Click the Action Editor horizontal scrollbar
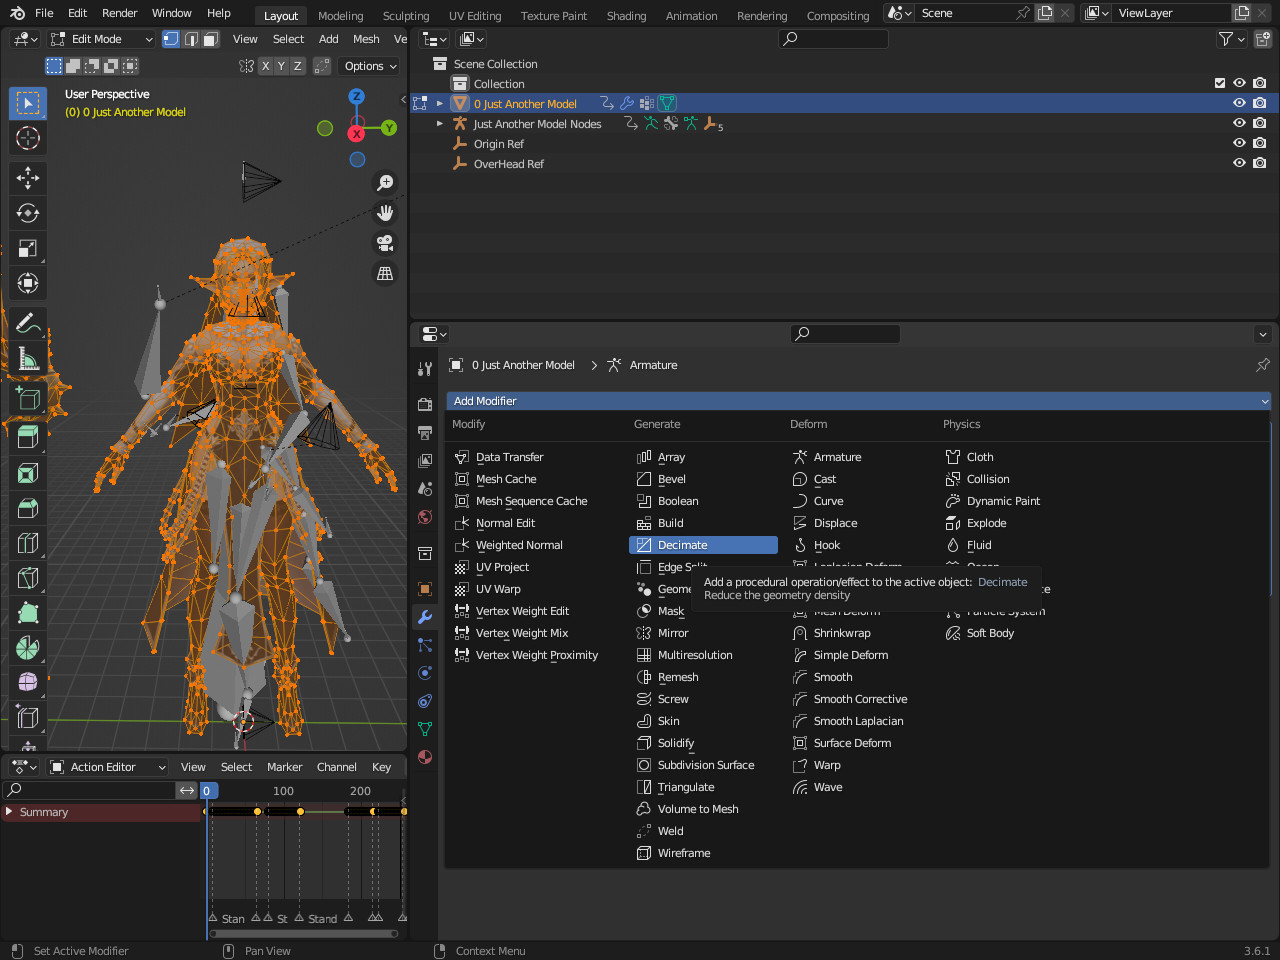The image size is (1280, 960). (x=303, y=934)
